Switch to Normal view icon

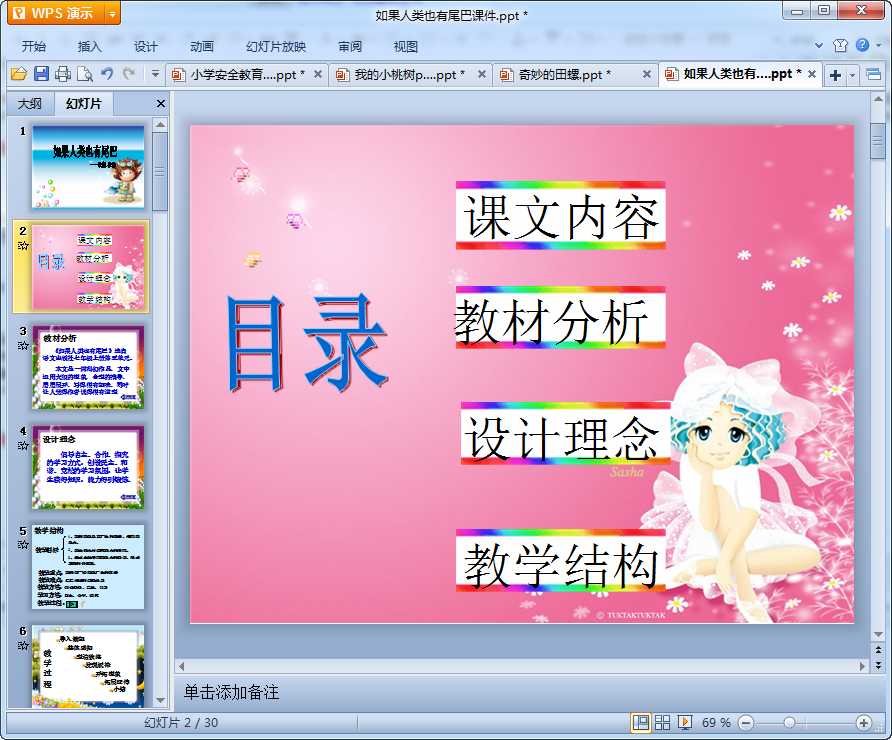tap(641, 723)
